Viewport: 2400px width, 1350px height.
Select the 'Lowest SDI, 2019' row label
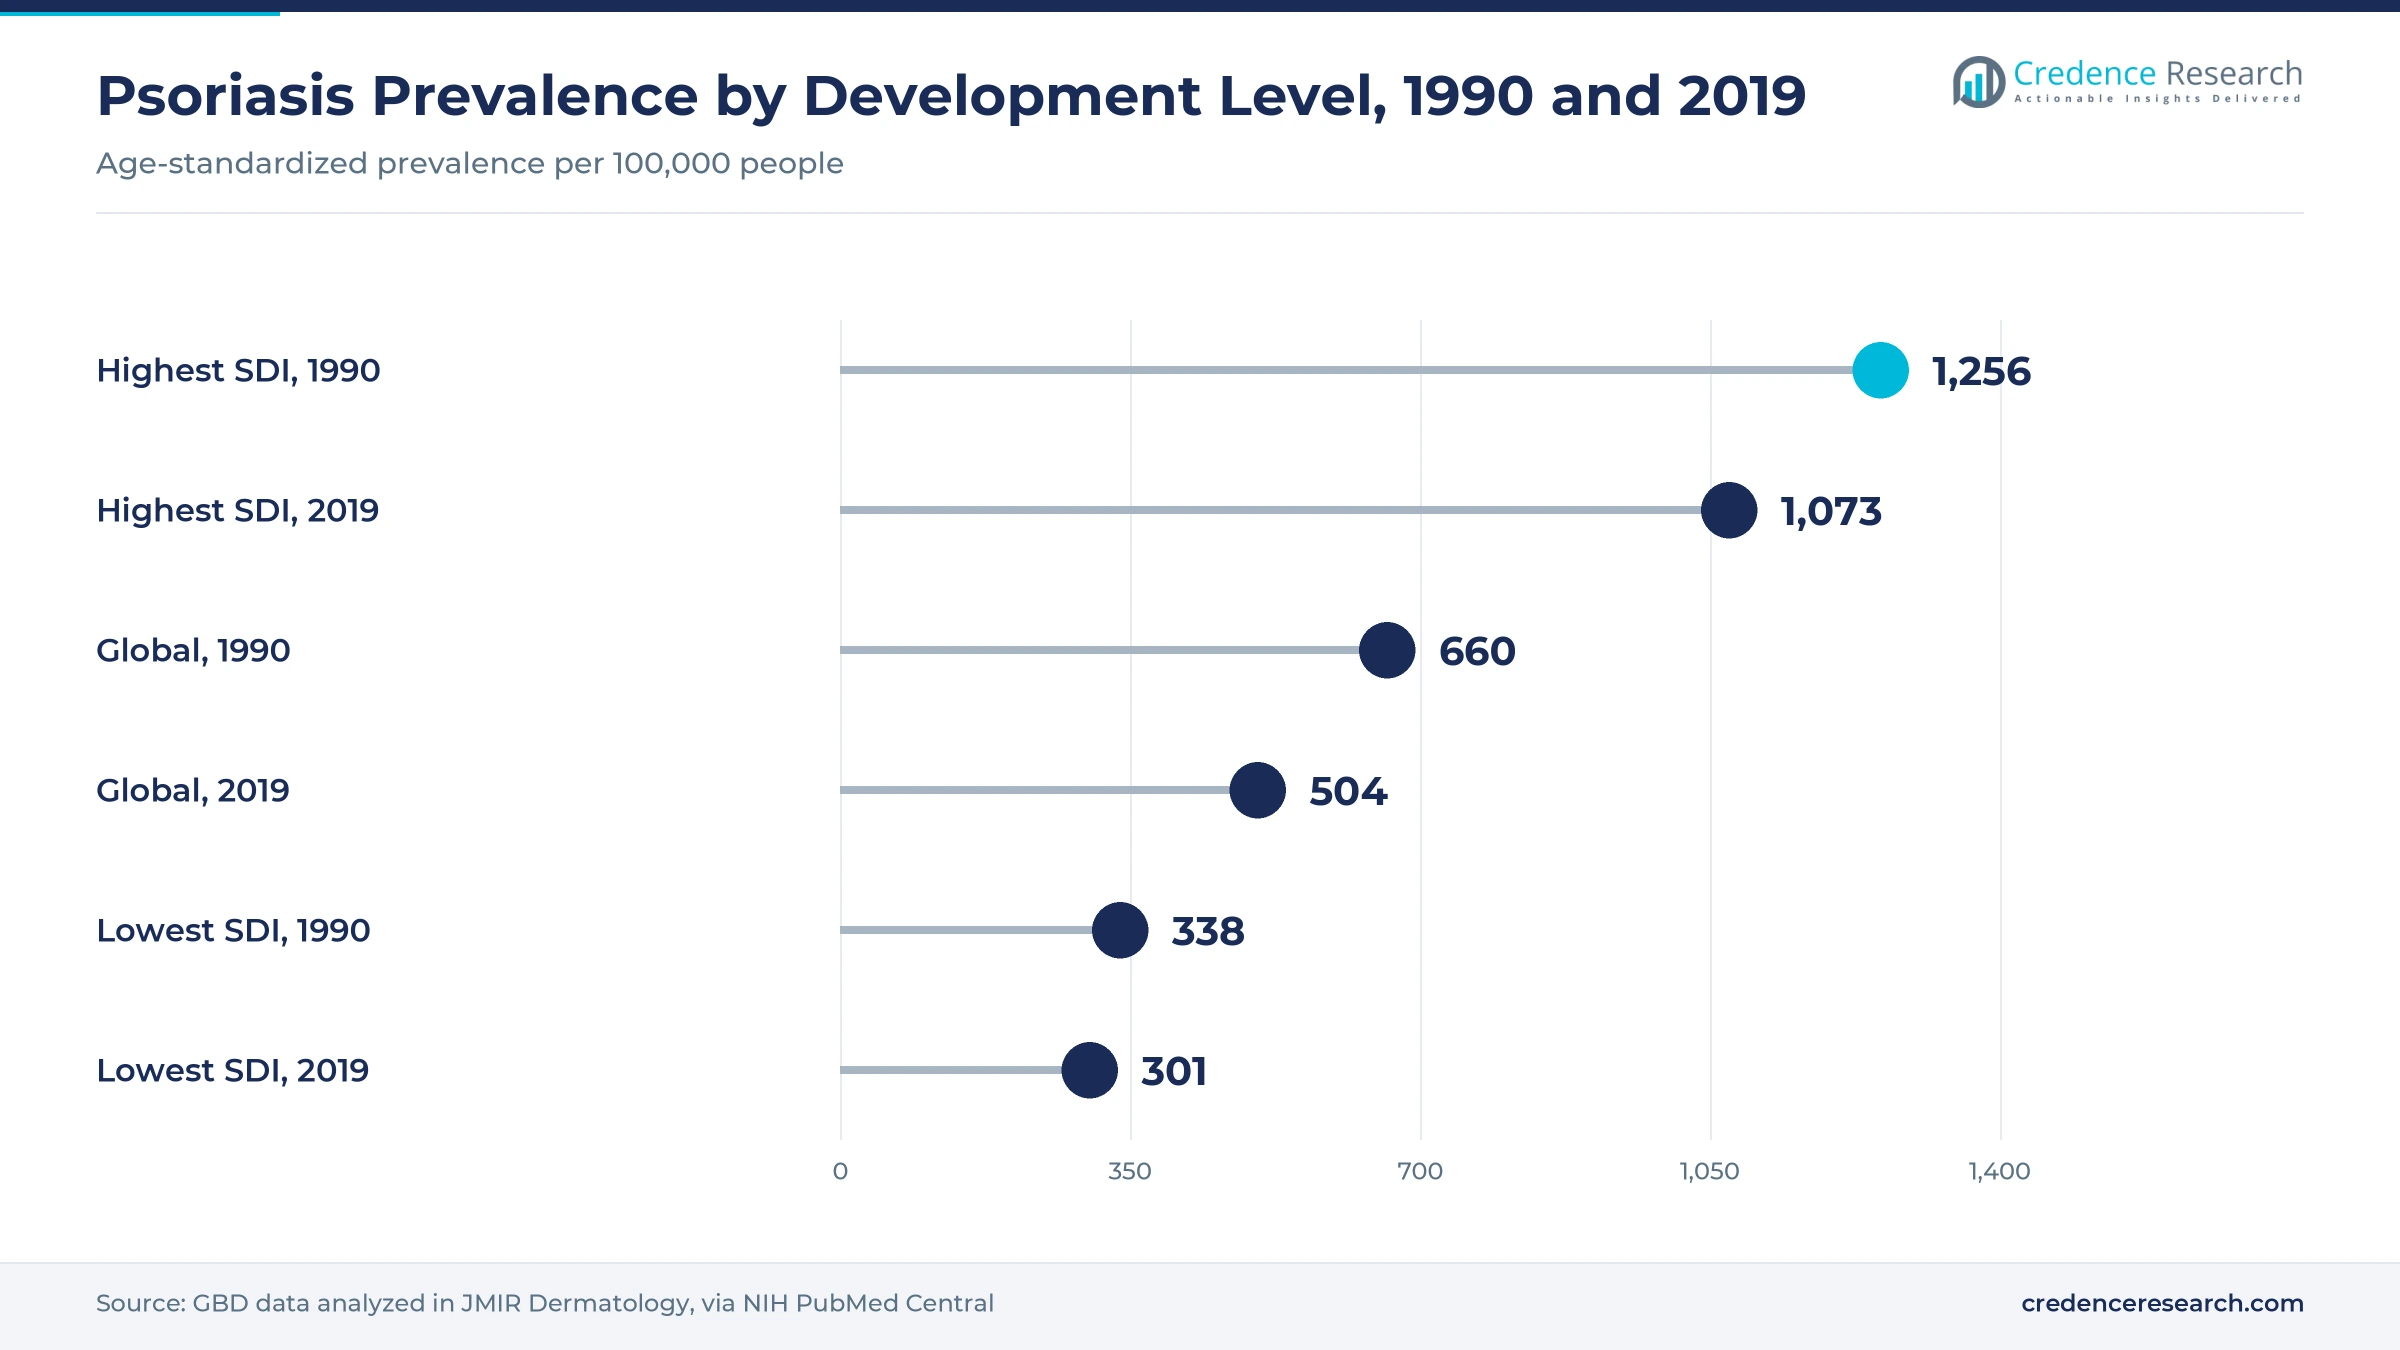(x=232, y=1071)
